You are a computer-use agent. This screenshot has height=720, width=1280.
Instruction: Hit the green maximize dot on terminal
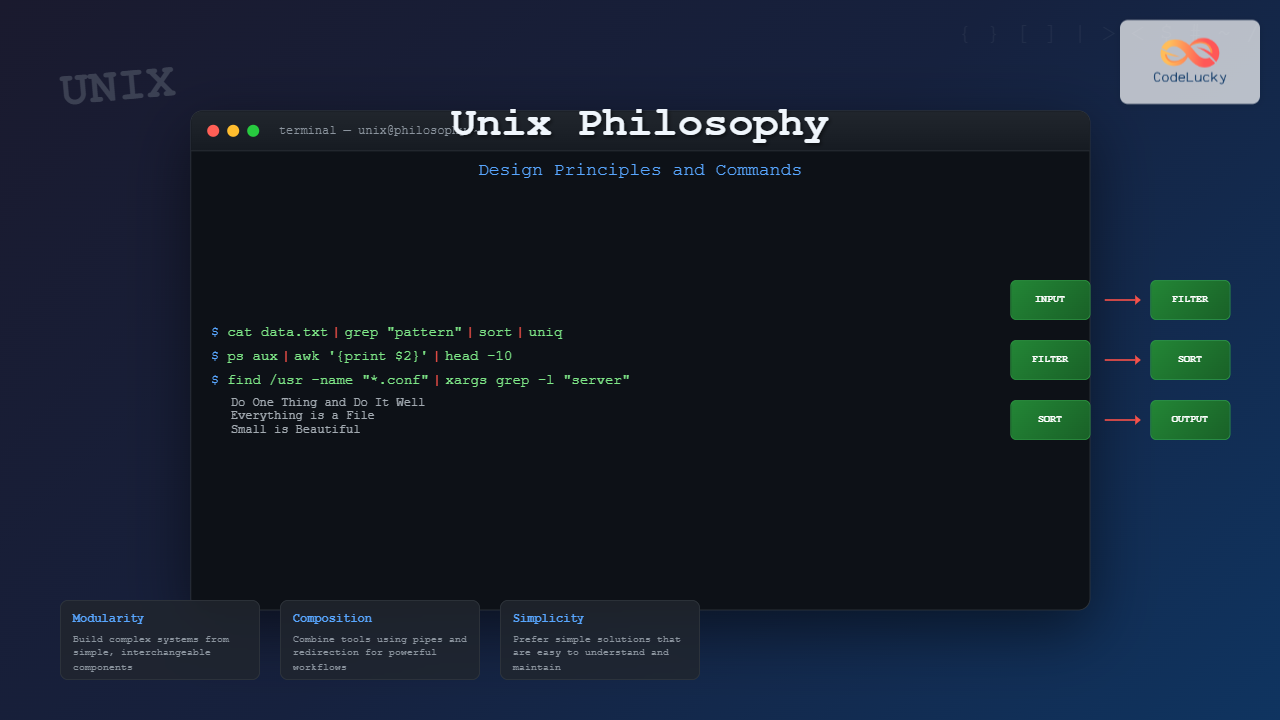pos(253,131)
